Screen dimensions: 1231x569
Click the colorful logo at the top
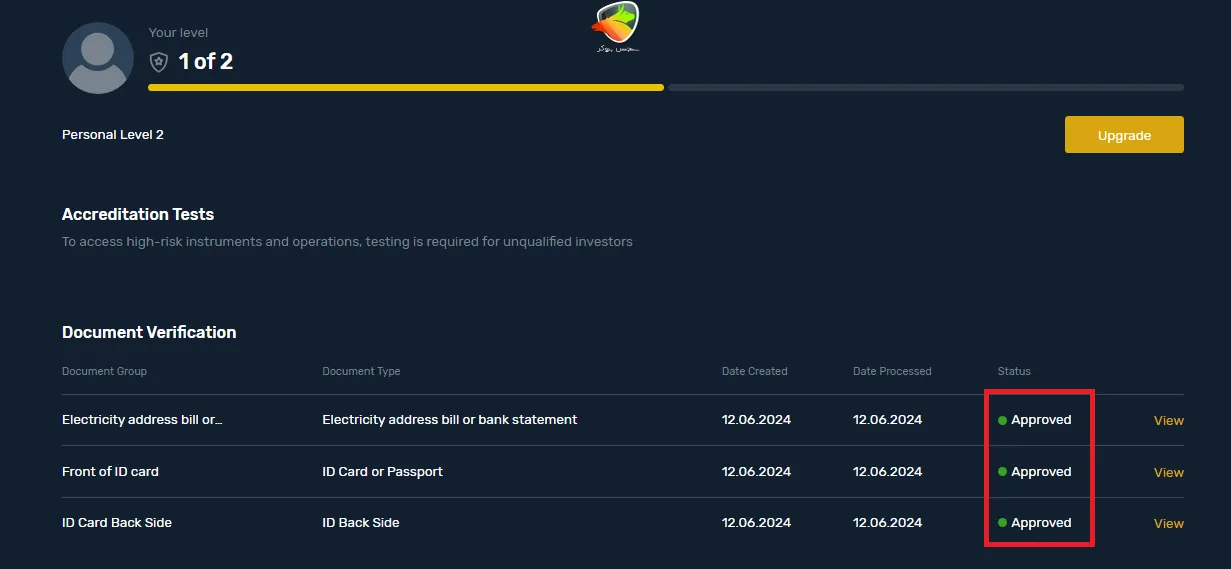[615, 27]
